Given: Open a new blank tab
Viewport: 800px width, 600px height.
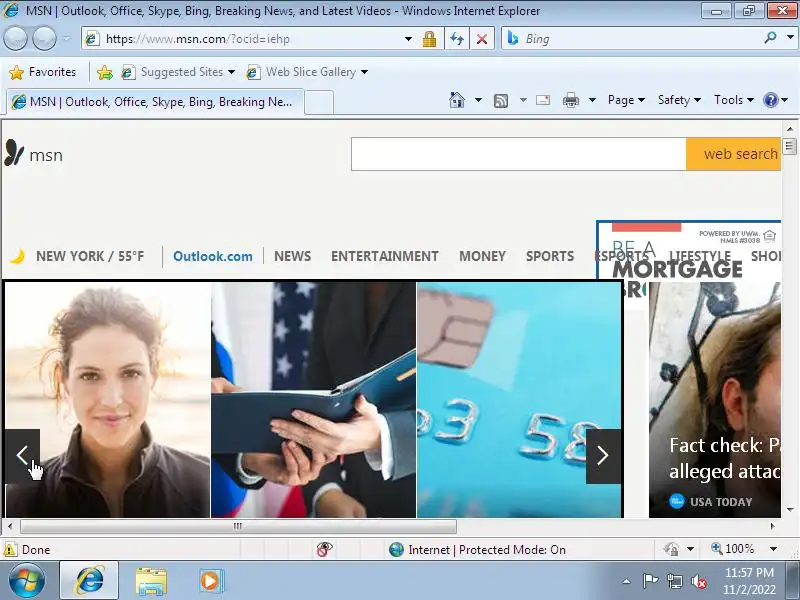Looking at the screenshot, I should [319, 102].
